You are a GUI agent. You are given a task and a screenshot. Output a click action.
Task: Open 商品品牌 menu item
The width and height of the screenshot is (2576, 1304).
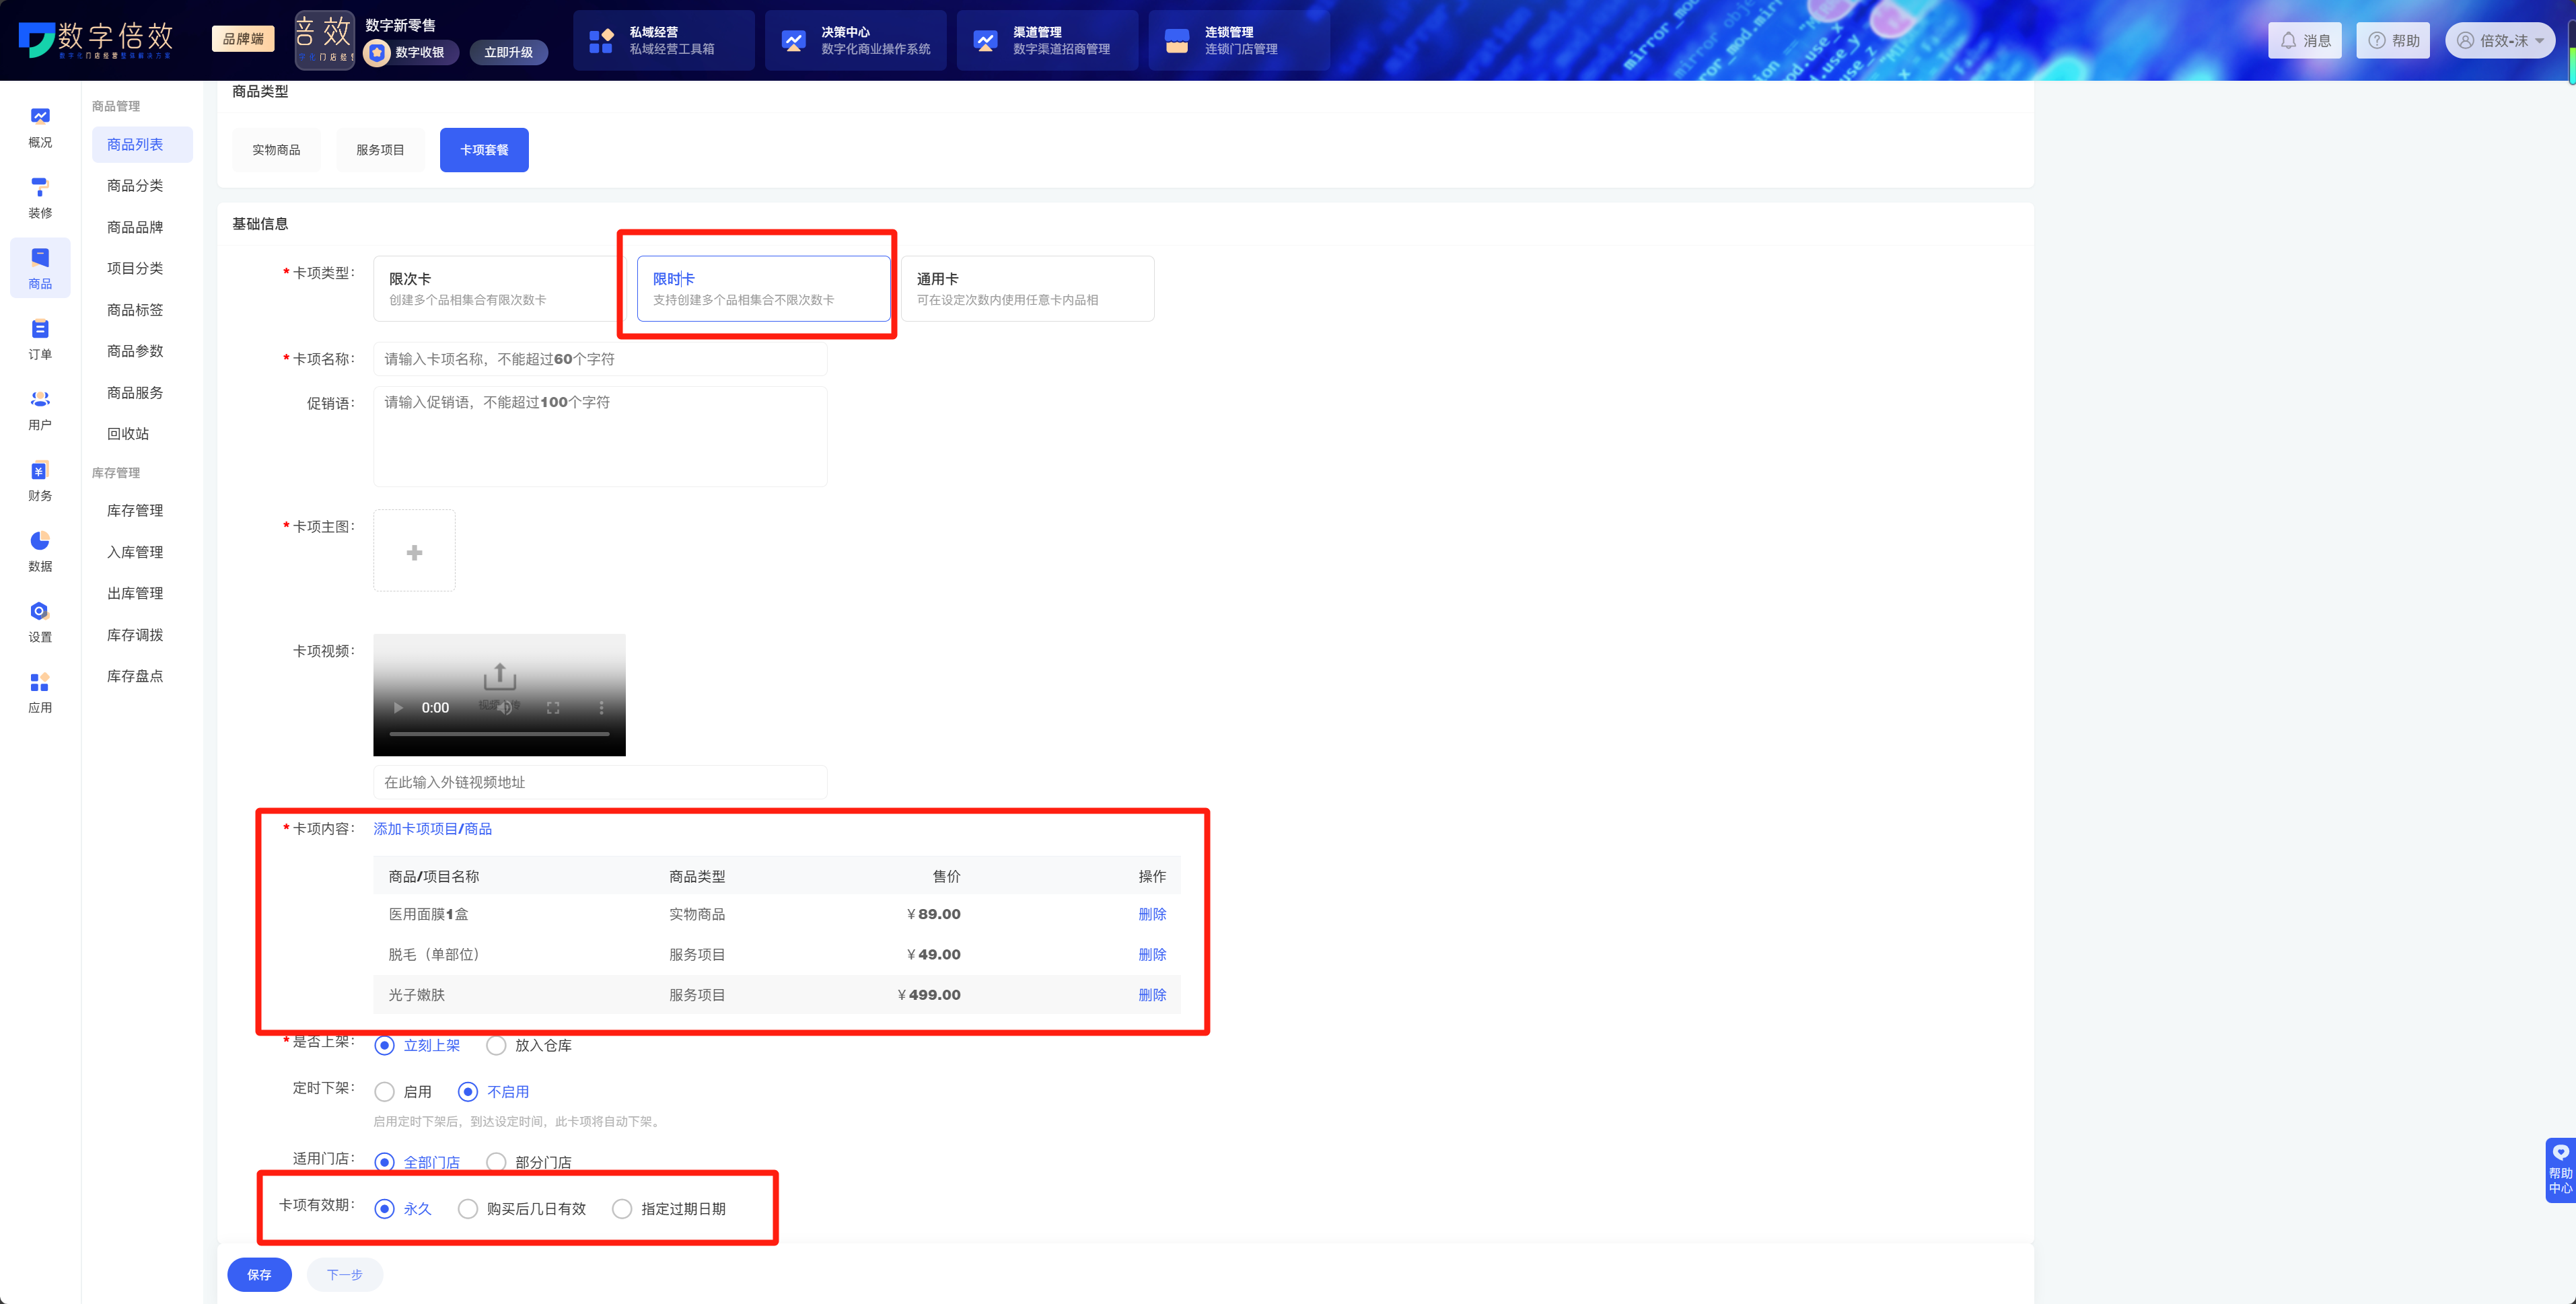(135, 227)
